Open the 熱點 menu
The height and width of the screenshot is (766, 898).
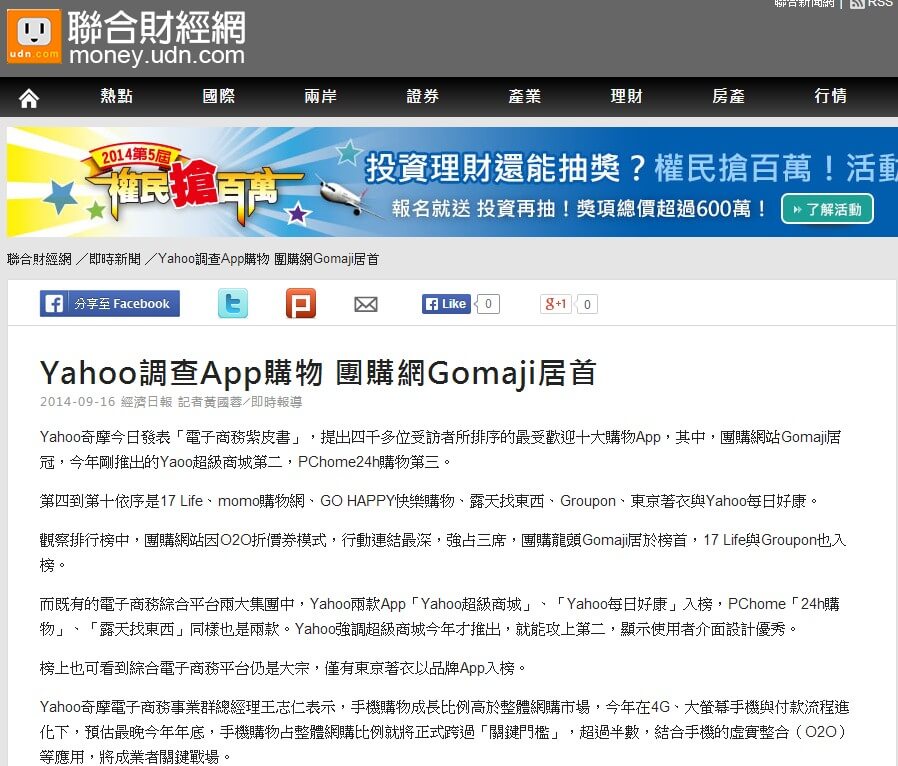point(117,96)
